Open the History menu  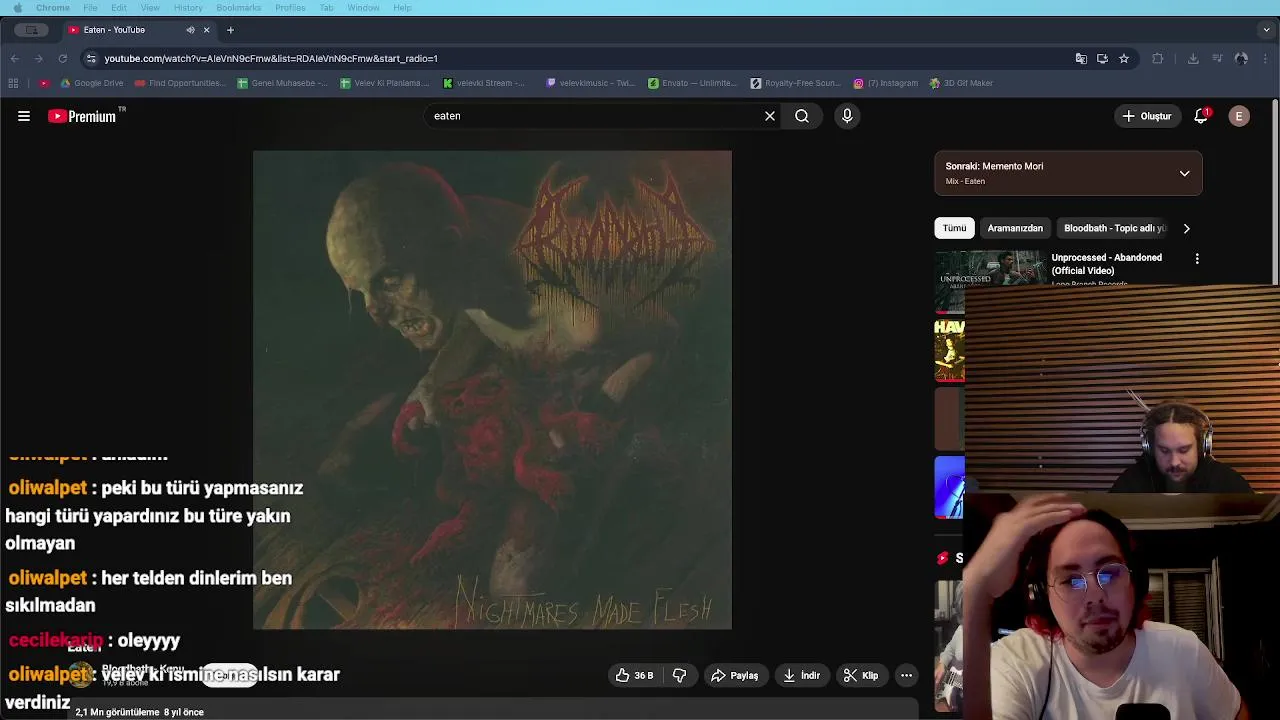click(188, 8)
